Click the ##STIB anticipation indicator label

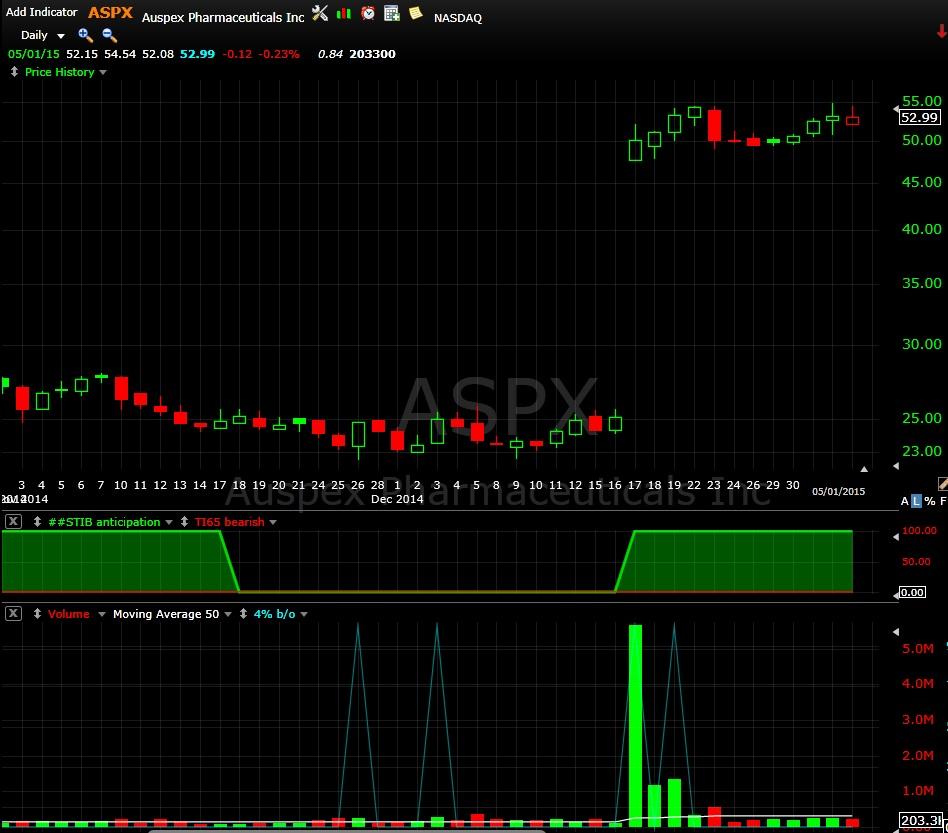pos(105,522)
